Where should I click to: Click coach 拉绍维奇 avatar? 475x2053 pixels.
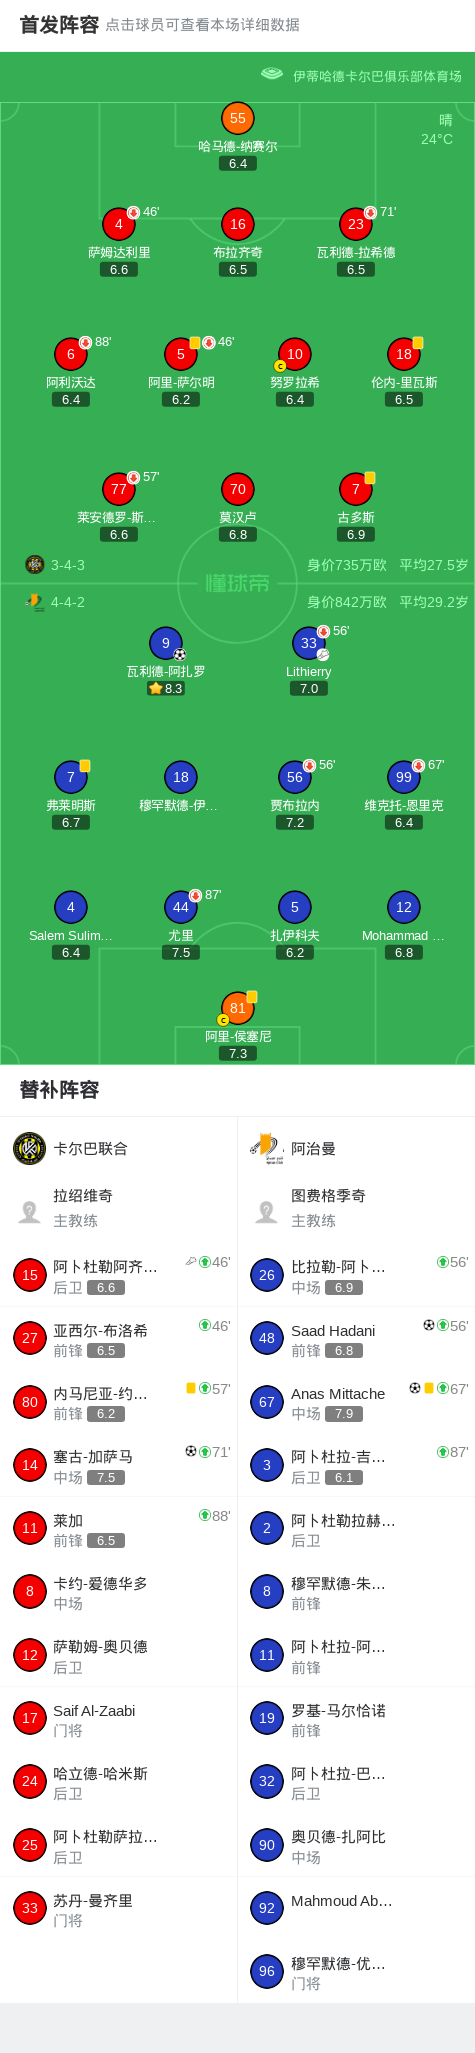(x=30, y=1212)
